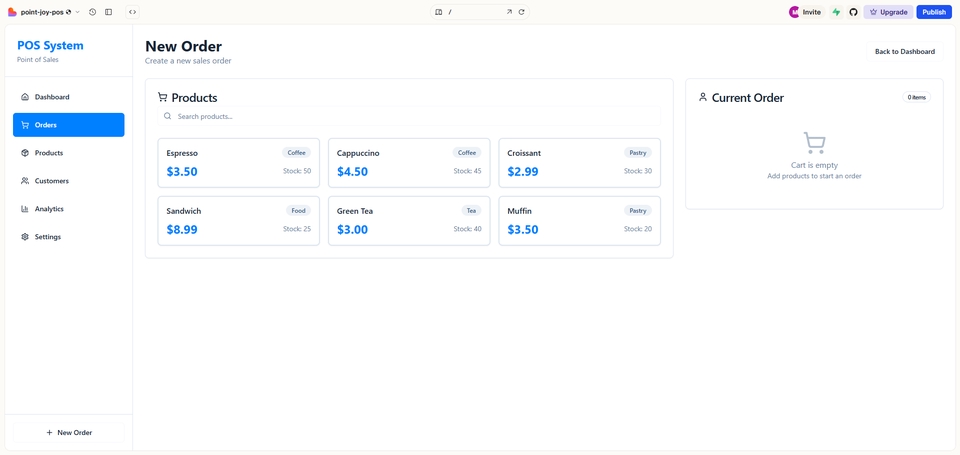The height and width of the screenshot is (455, 960).
Task: Click the Customers people icon
Action: (x=25, y=181)
